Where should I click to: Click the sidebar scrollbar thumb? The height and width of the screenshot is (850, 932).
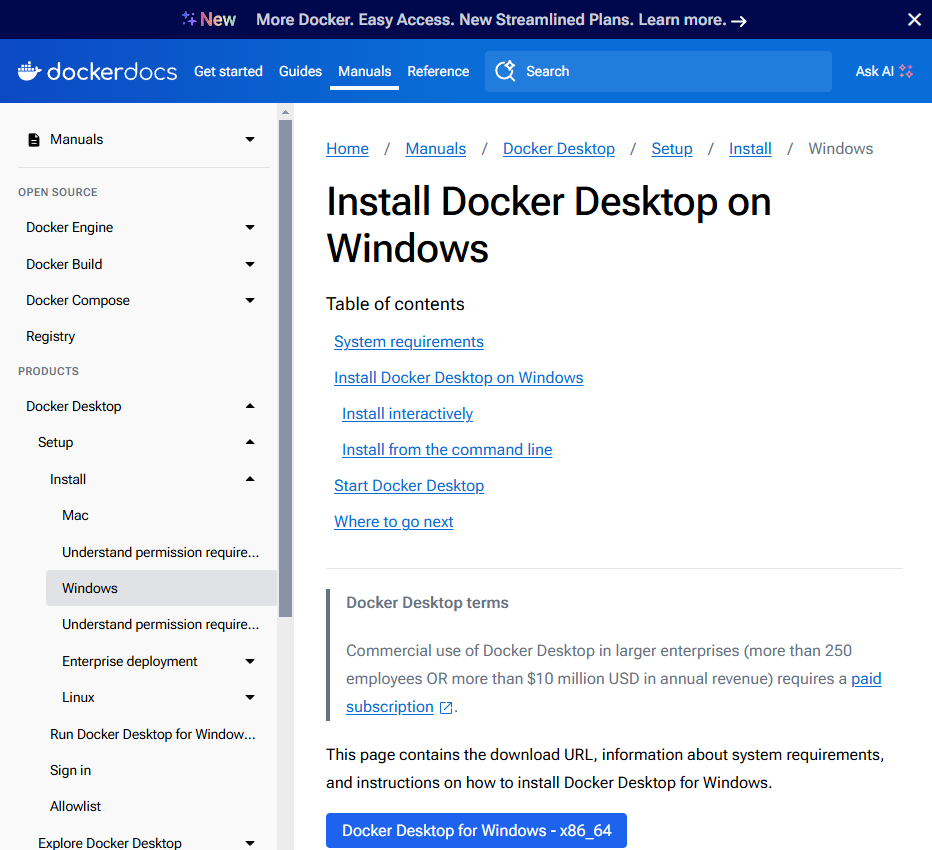pos(285,369)
